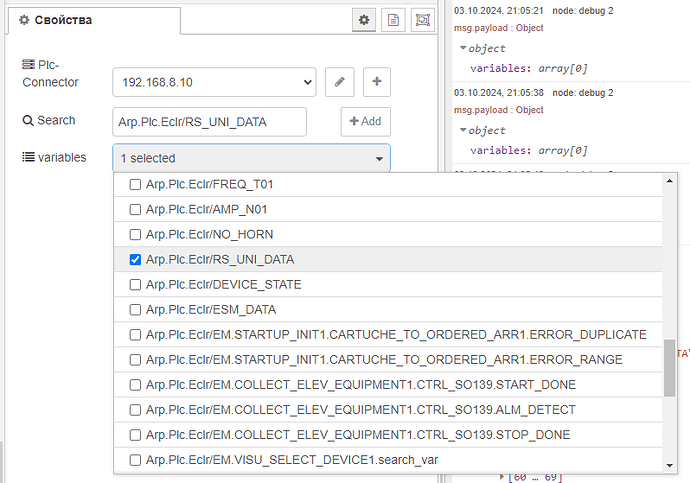Click the Search magnifier icon
This screenshot has width=690, height=483.
point(28,121)
